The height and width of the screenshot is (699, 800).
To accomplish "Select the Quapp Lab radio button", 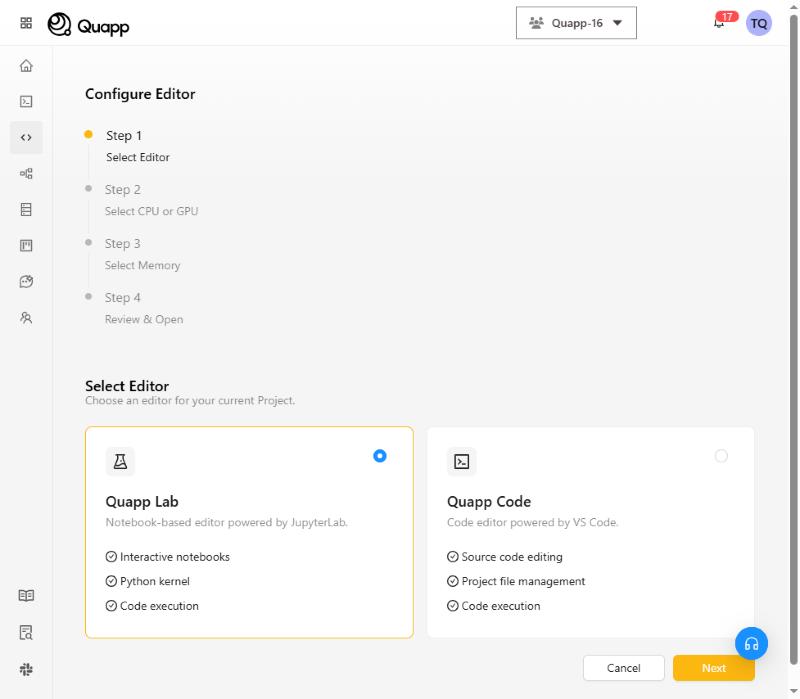I will click(380, 456).
